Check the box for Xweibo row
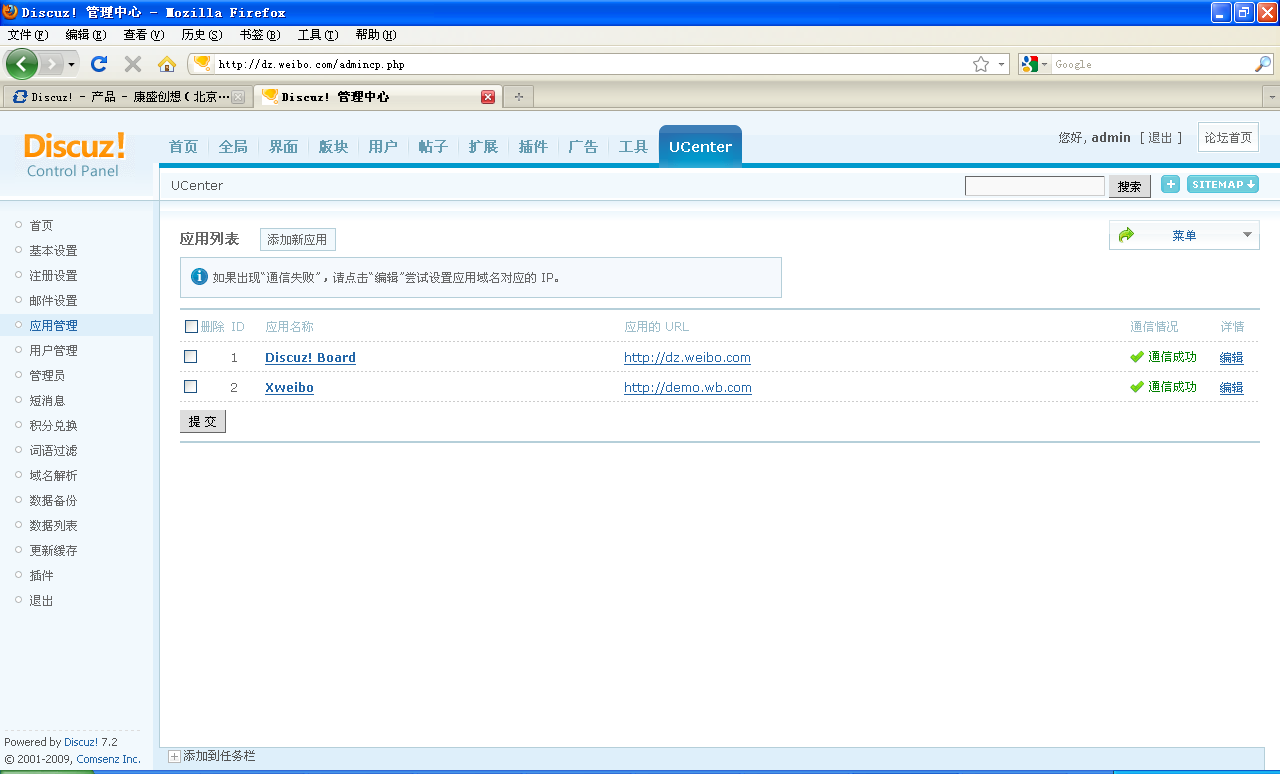This screenshot has height=774, width=1280. 191,387
